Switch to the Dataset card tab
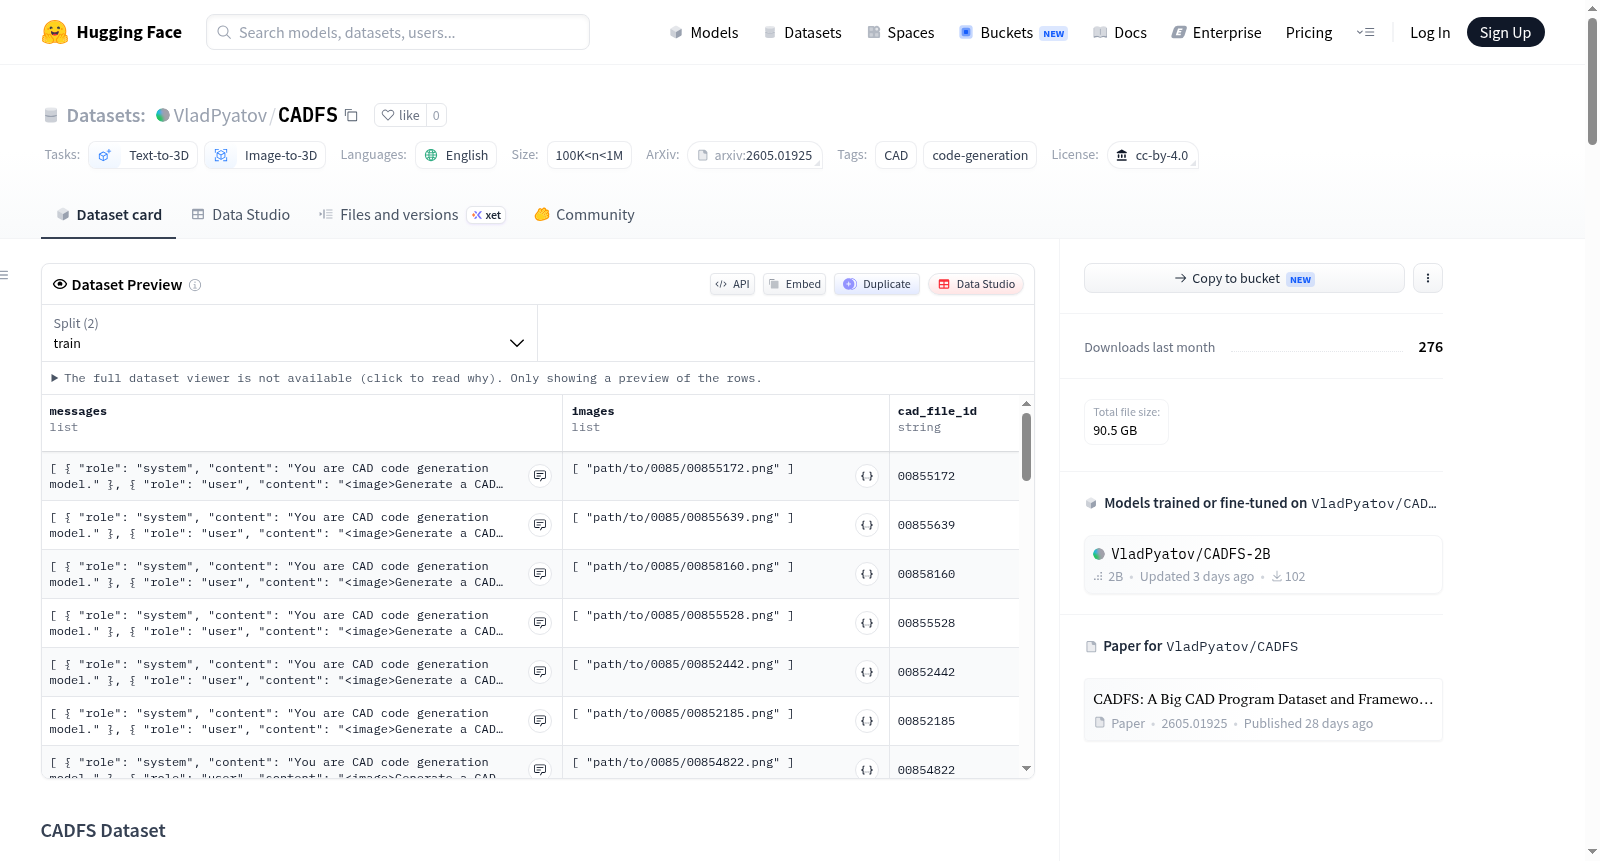Viewport: 1600px width, 861px height. point(108,214)
